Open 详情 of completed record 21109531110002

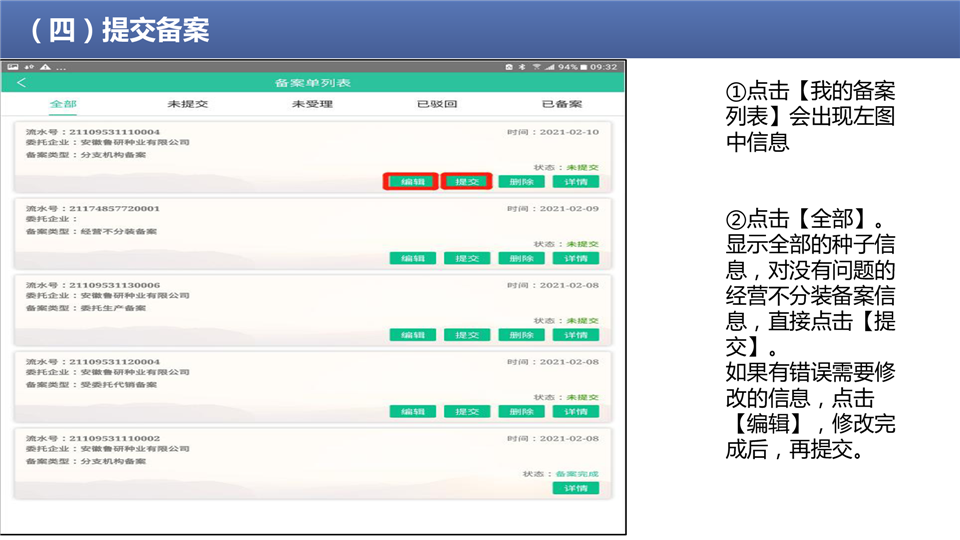575,488
